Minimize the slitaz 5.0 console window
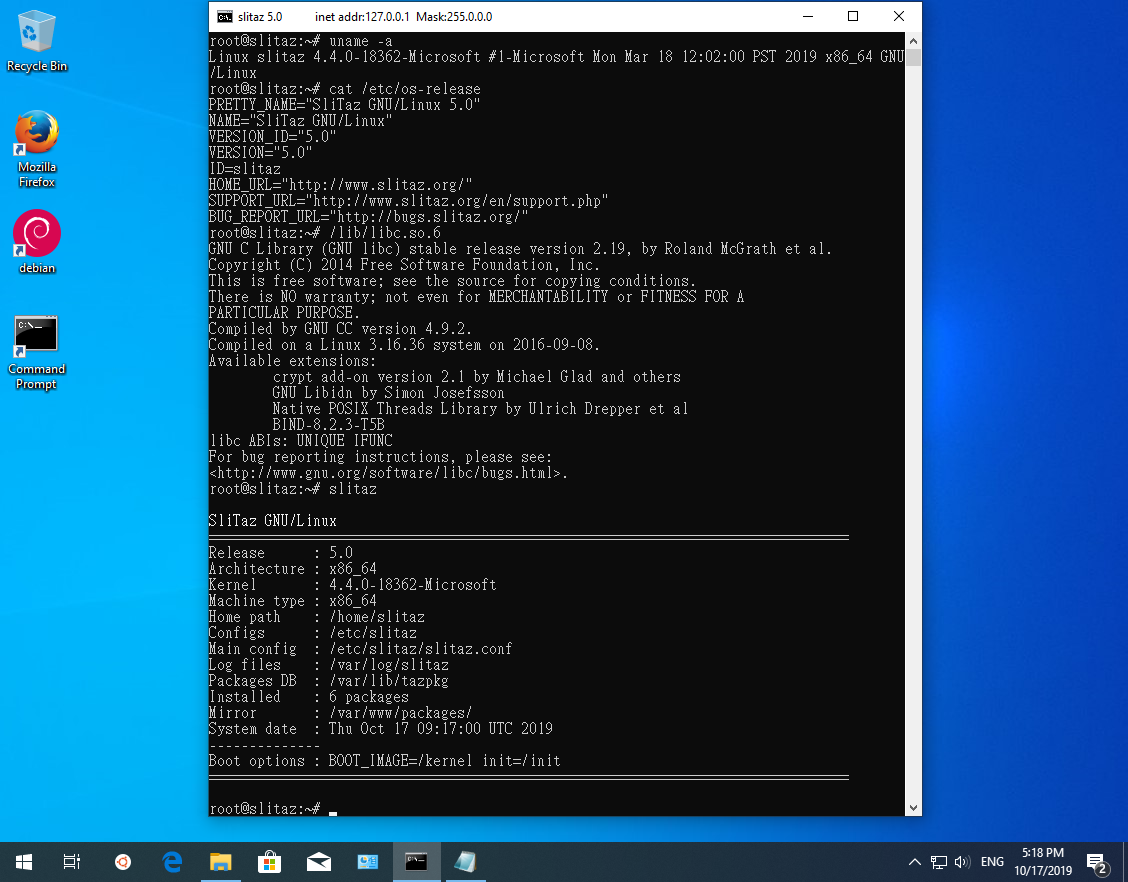Screen dimensions: 1128x882 808,17
